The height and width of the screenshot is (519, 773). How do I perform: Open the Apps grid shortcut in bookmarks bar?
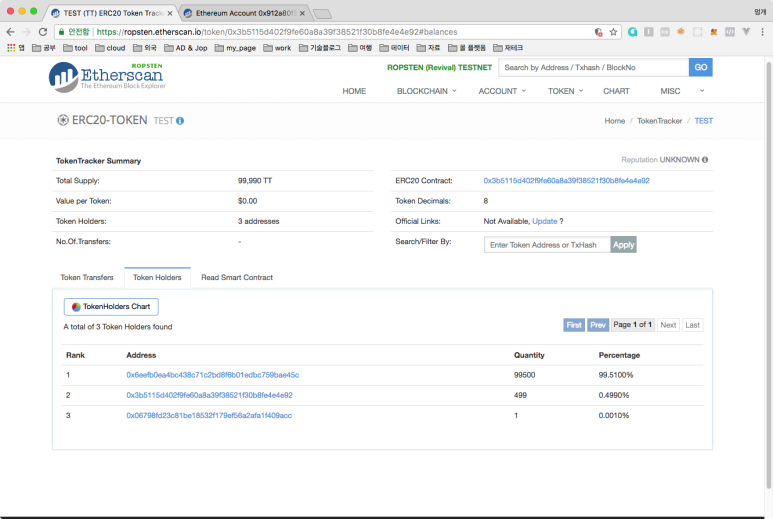(x=11, y=48)
